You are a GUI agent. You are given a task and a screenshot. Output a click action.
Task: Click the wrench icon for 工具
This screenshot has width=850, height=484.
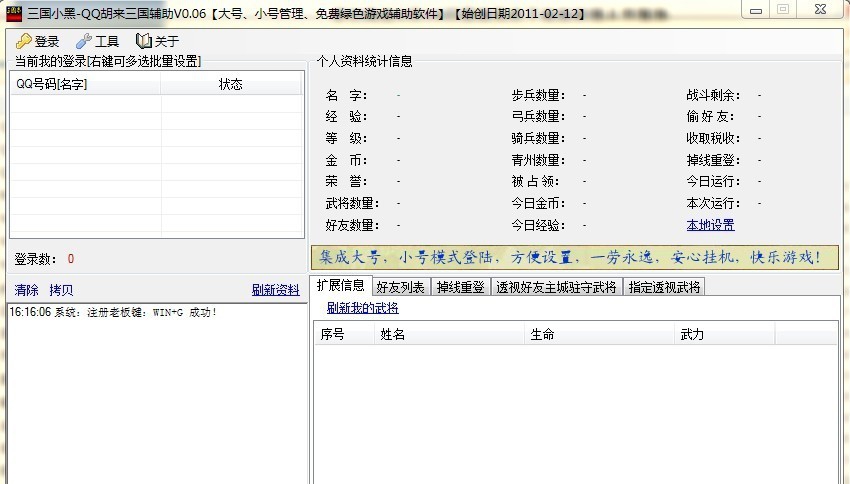[x=83, y=41]
